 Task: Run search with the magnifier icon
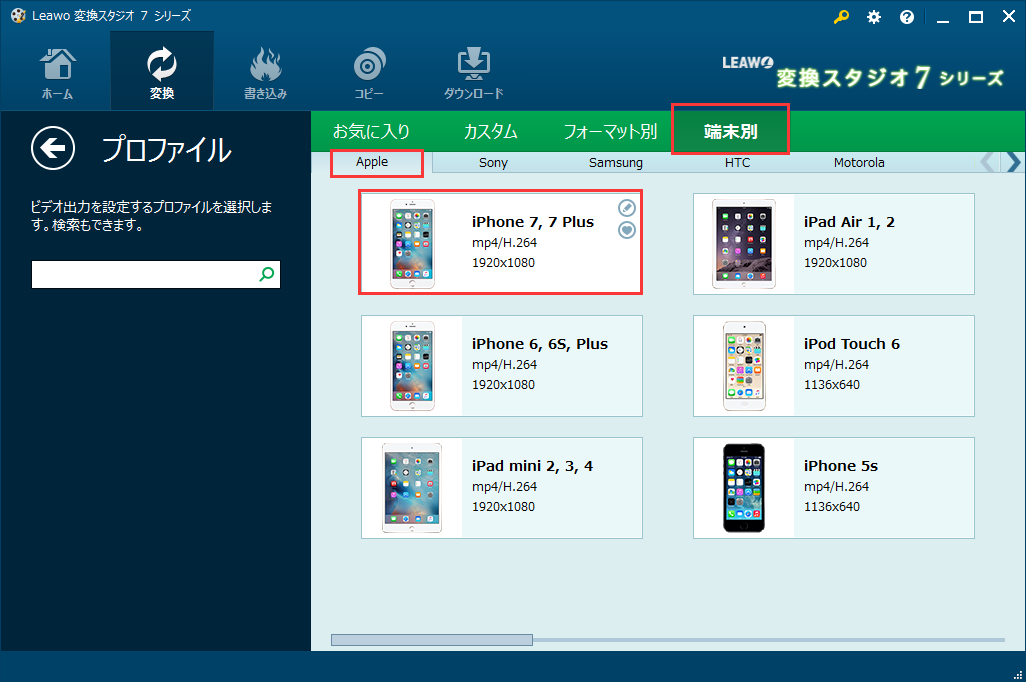pyautogui.click(x=267, y=273)
